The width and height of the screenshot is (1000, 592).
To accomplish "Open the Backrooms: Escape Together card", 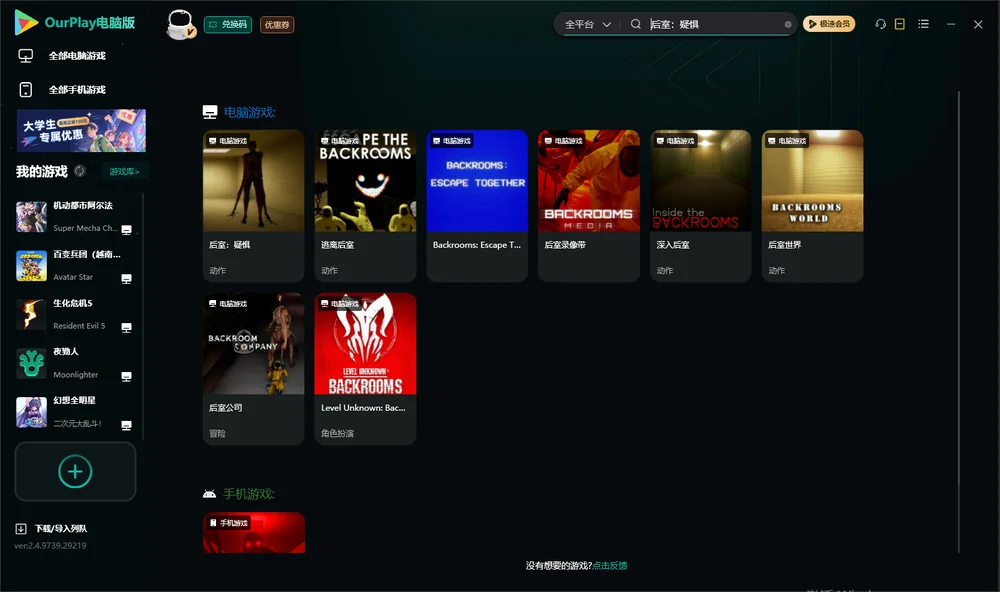I will [x=477, y=206].
